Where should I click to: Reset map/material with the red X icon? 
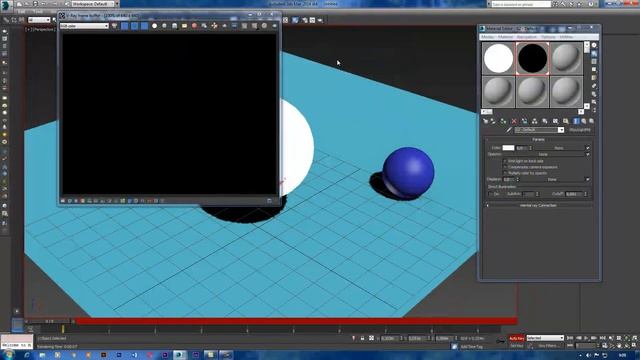pos(514,121)
